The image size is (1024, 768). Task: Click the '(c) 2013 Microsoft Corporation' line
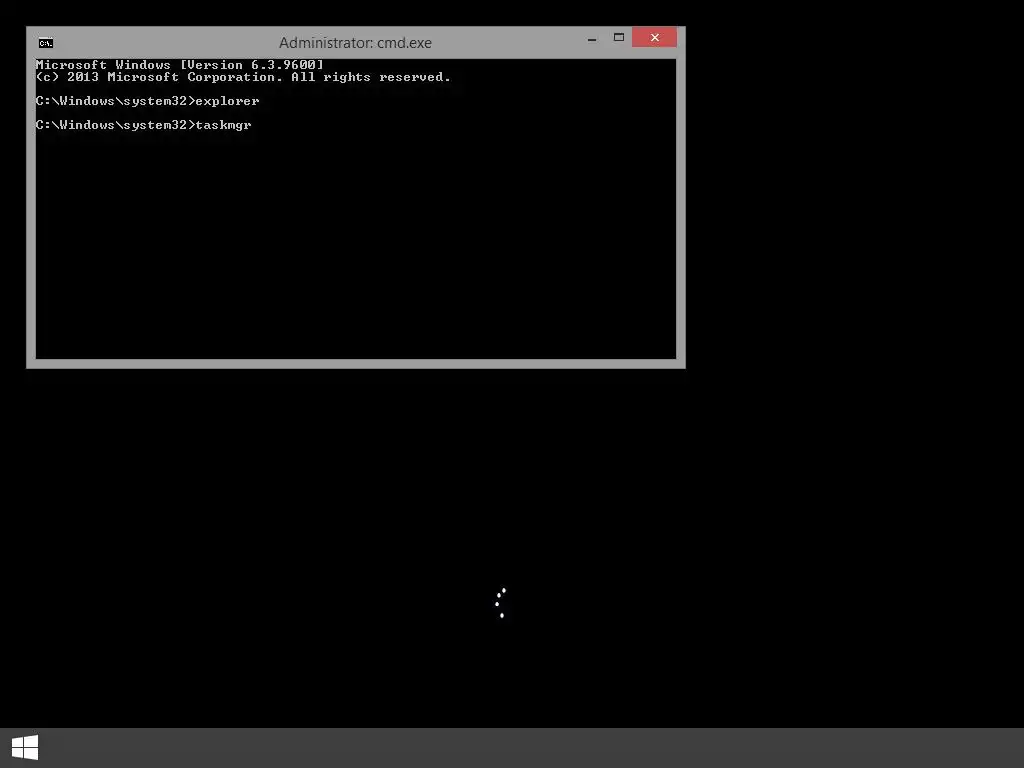[243, 77]
